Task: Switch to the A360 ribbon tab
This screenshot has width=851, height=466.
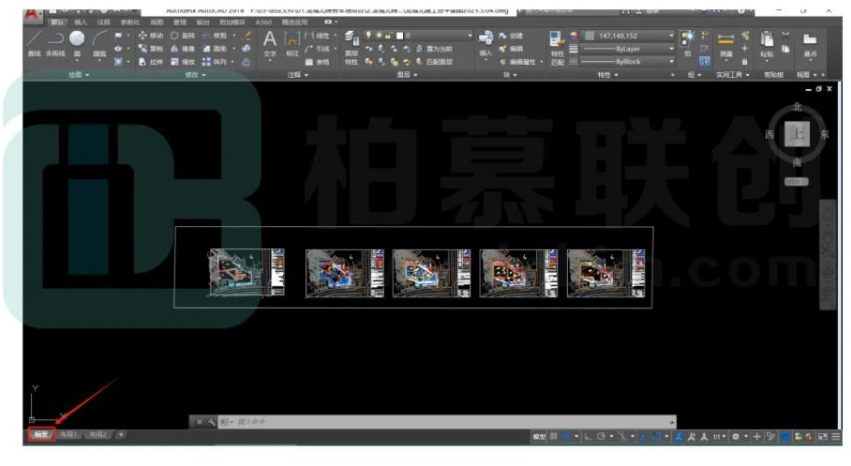Action: tap(263, 22)
